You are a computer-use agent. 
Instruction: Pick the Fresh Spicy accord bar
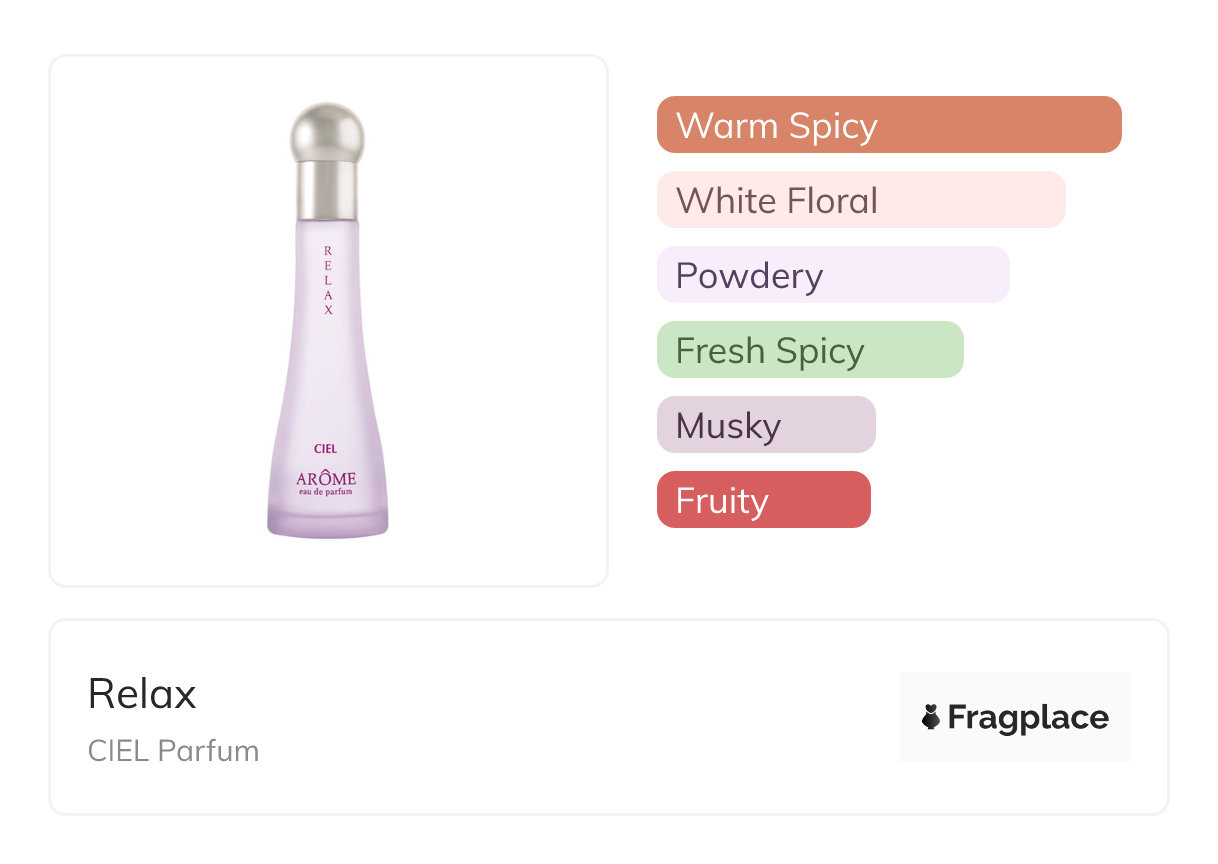(x=809, y=350)
